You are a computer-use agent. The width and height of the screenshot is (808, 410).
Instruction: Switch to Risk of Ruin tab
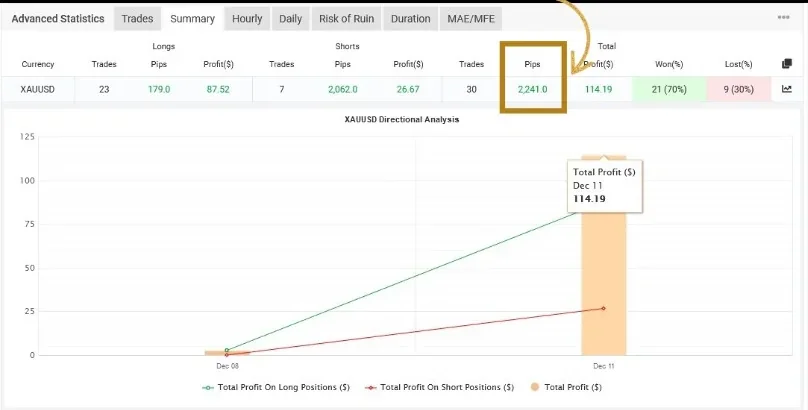click(x=346, y=19)
